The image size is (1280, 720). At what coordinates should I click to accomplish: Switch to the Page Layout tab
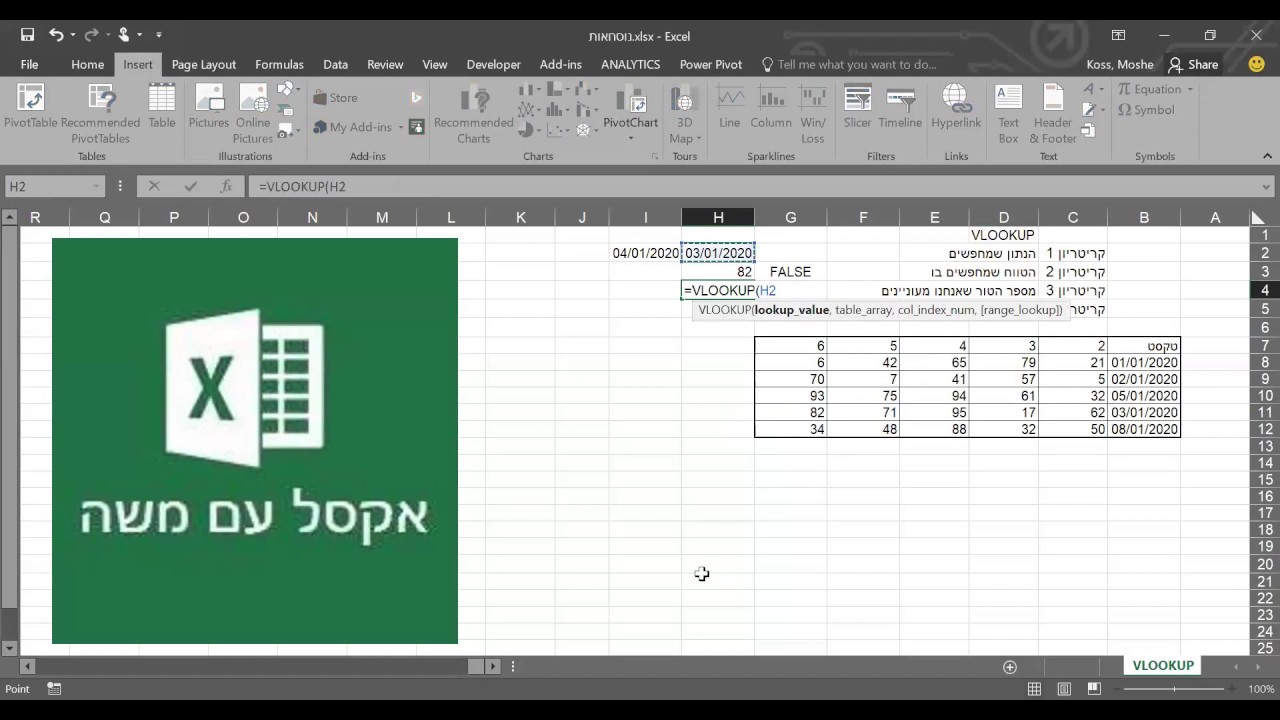[x=203, y=64]
